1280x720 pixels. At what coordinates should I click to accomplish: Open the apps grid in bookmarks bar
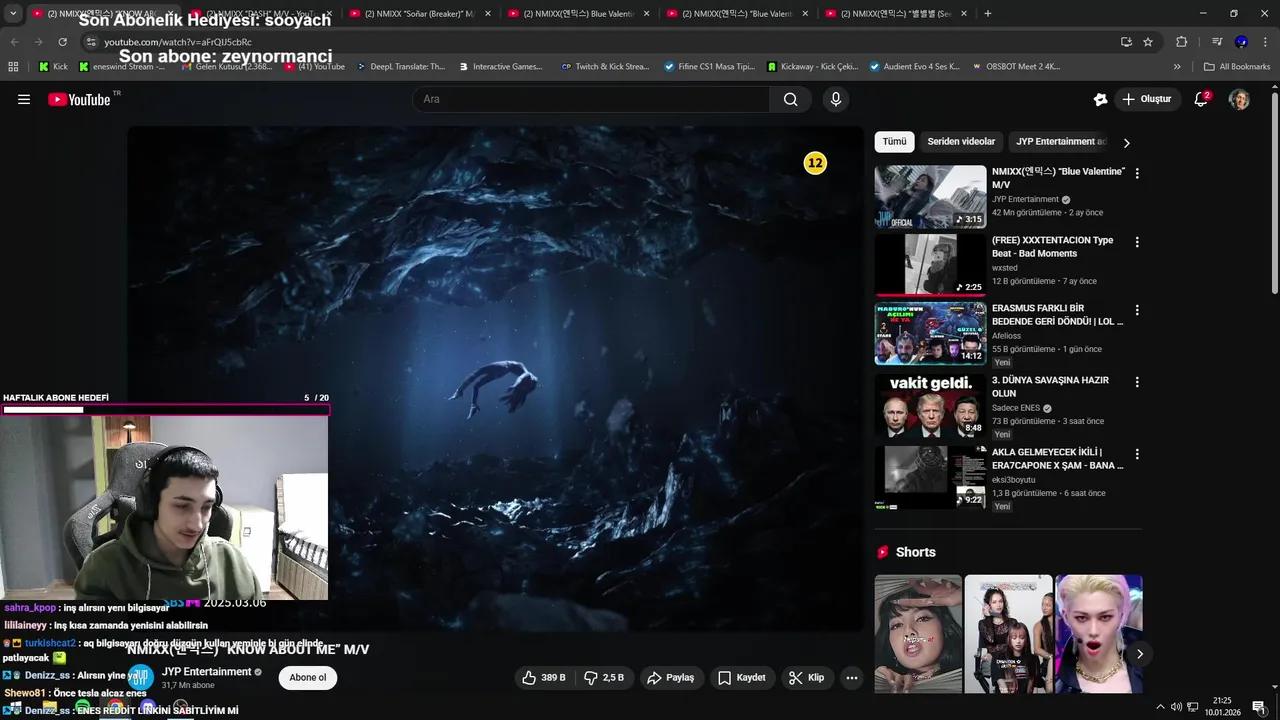(13, 67)
